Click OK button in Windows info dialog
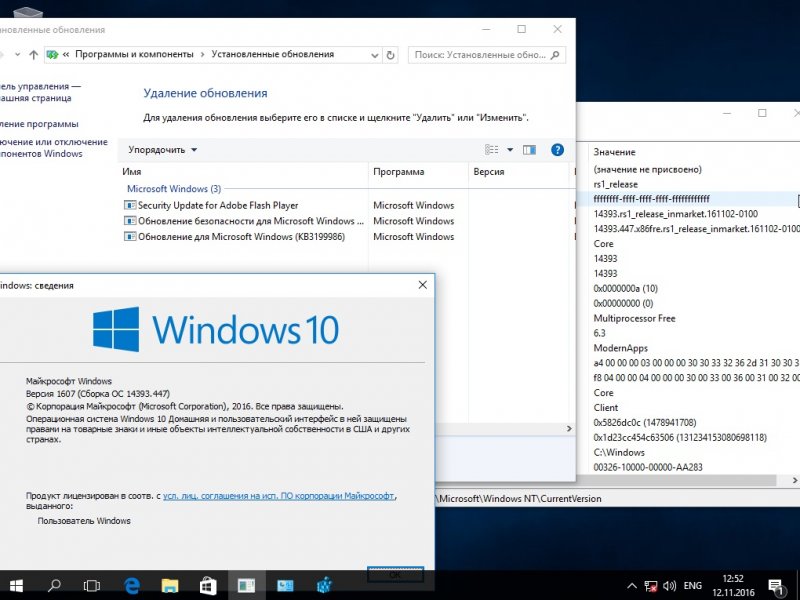The image size is (800, 600). tap(395, 574)
